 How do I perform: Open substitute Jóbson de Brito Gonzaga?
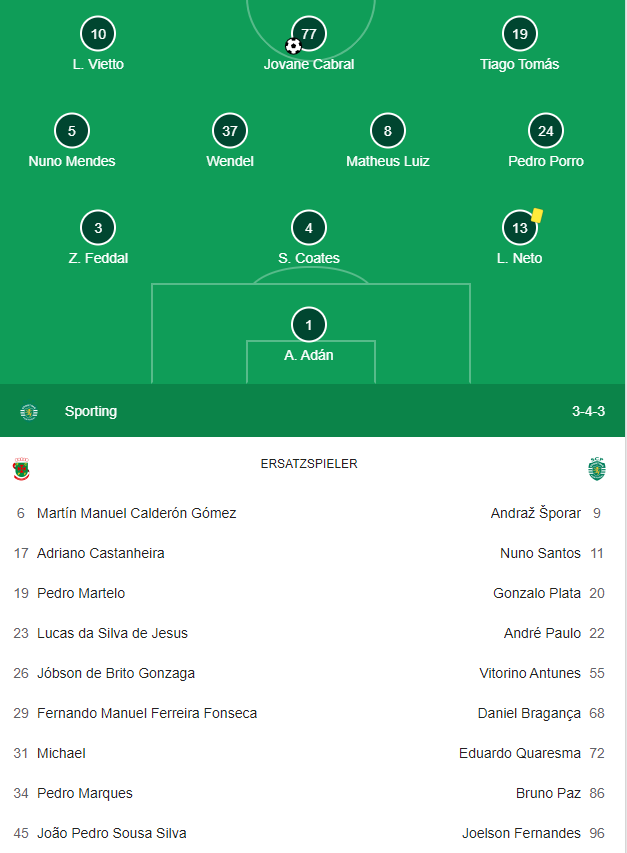[116, 673]
